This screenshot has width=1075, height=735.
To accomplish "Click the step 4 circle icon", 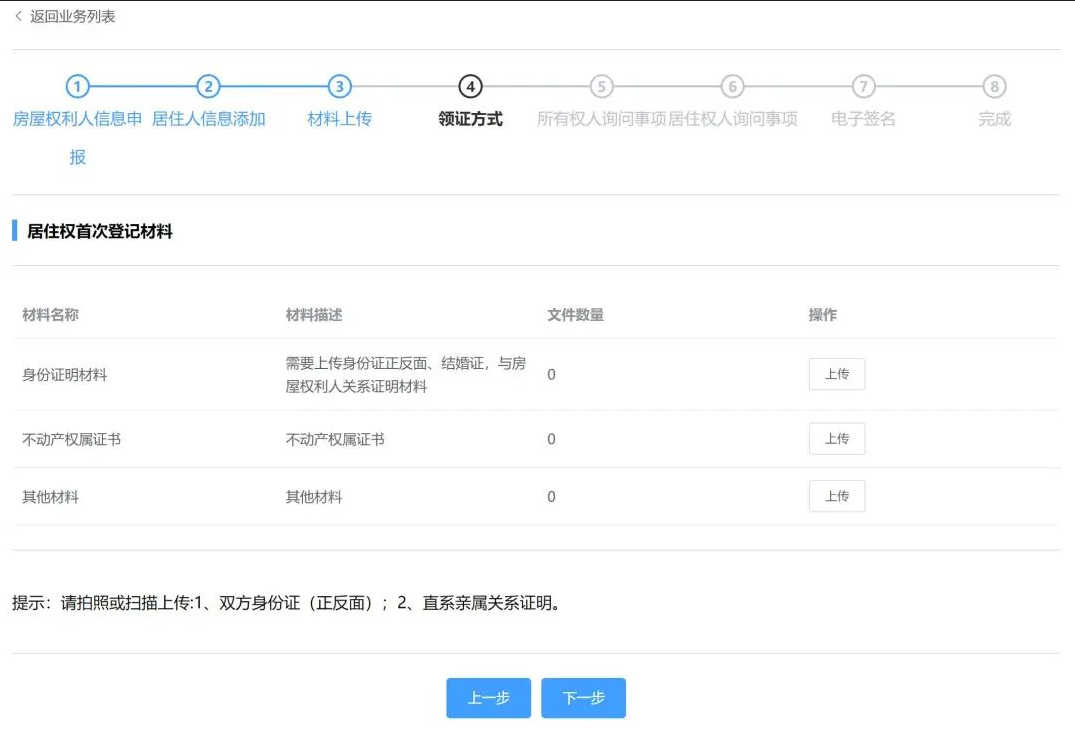I will [470, 87].
